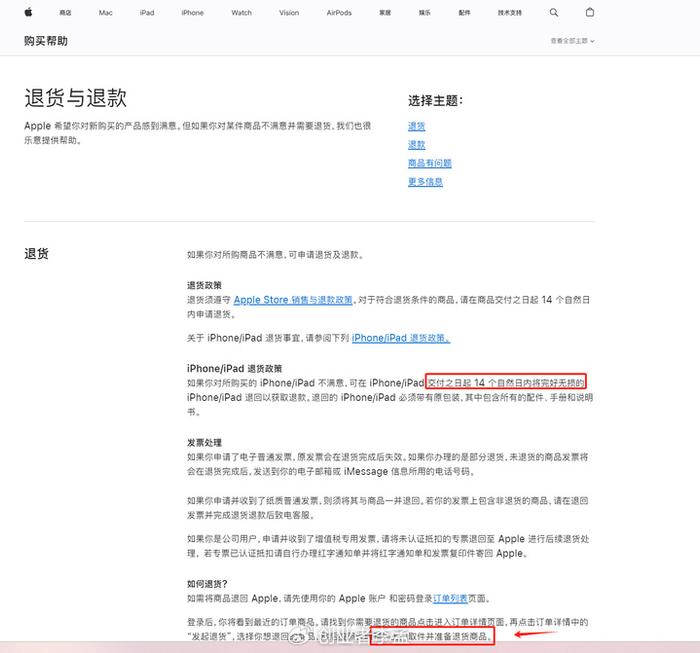Image resolution: width=700 pixels, height=653 pixels.
Task: Expand the 查看全部主题 dropdown
Action: [572, 41]
